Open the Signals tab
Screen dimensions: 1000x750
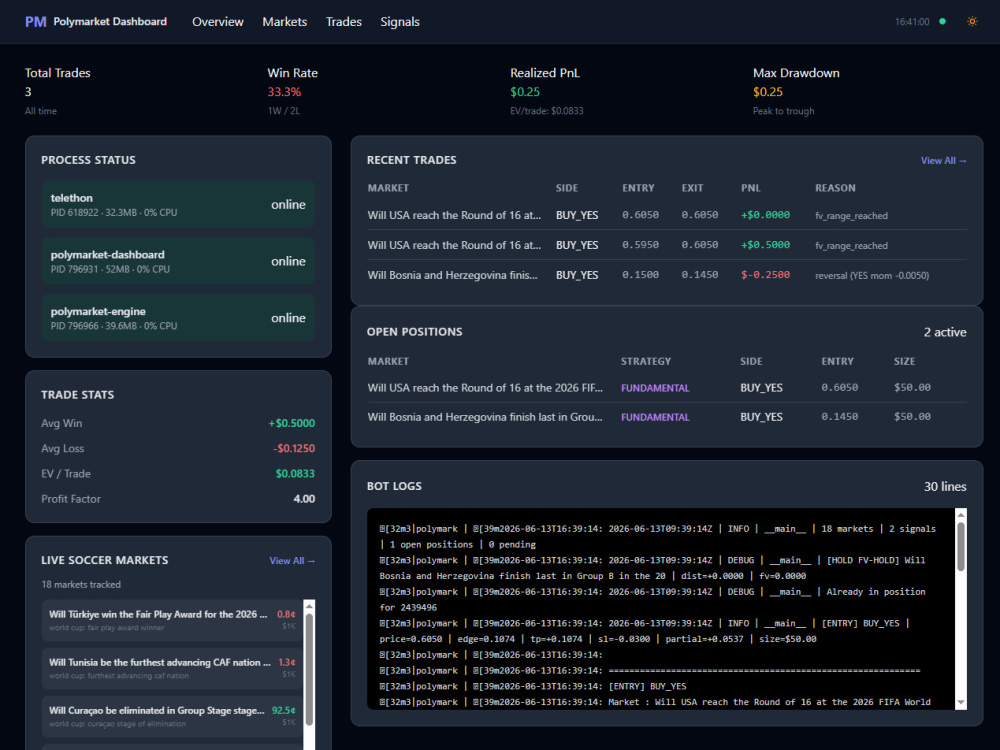pyautogui.click(x=400, y=22)
